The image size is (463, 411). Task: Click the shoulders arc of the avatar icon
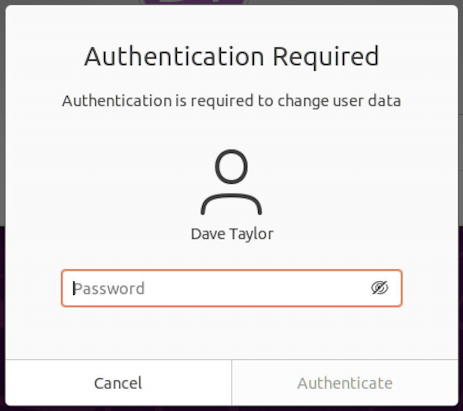[x=231, y=204]
